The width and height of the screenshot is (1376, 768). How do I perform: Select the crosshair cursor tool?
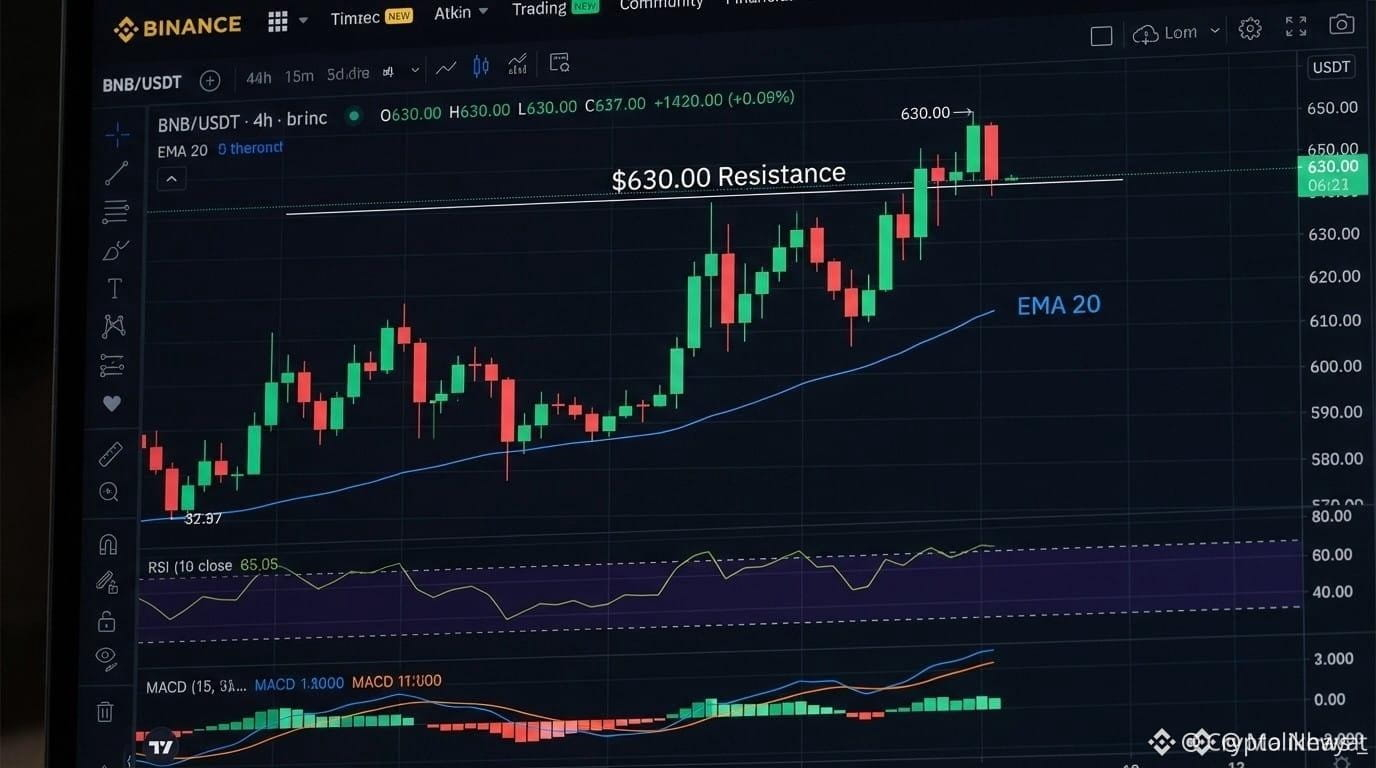(x=117, y=134)
